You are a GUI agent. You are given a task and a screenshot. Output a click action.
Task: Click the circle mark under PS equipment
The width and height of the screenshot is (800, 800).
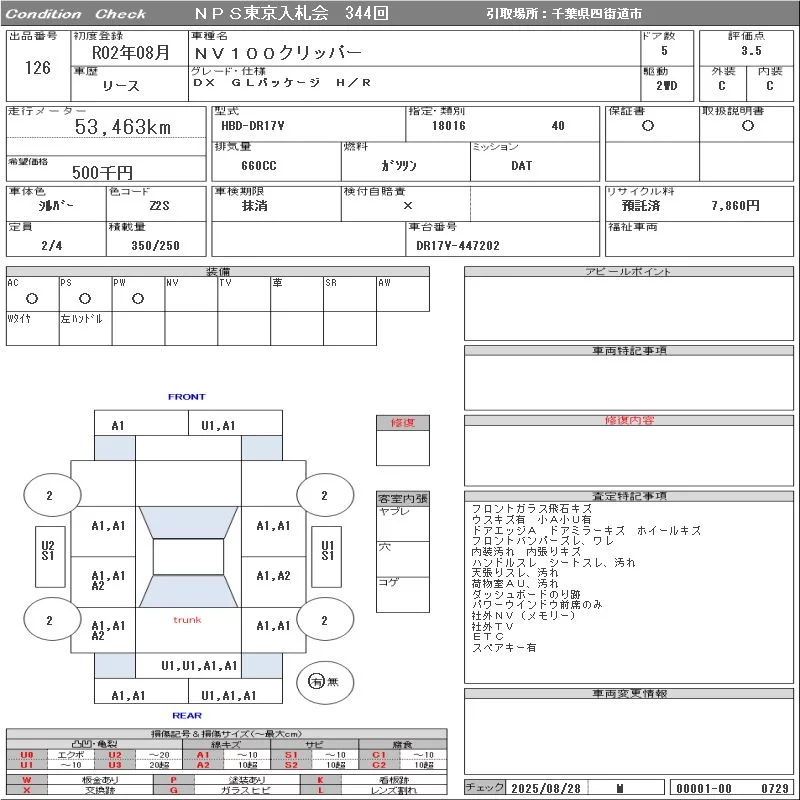pyautogui.click(x=85, y=298)
